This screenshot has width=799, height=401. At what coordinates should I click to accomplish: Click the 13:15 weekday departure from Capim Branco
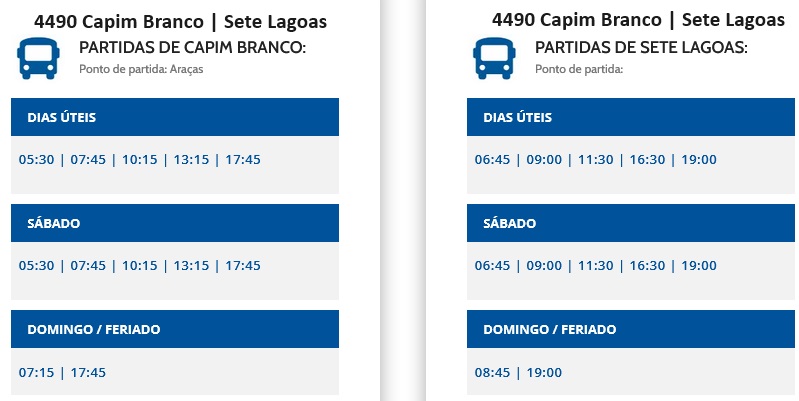click(x=192, y=159)
